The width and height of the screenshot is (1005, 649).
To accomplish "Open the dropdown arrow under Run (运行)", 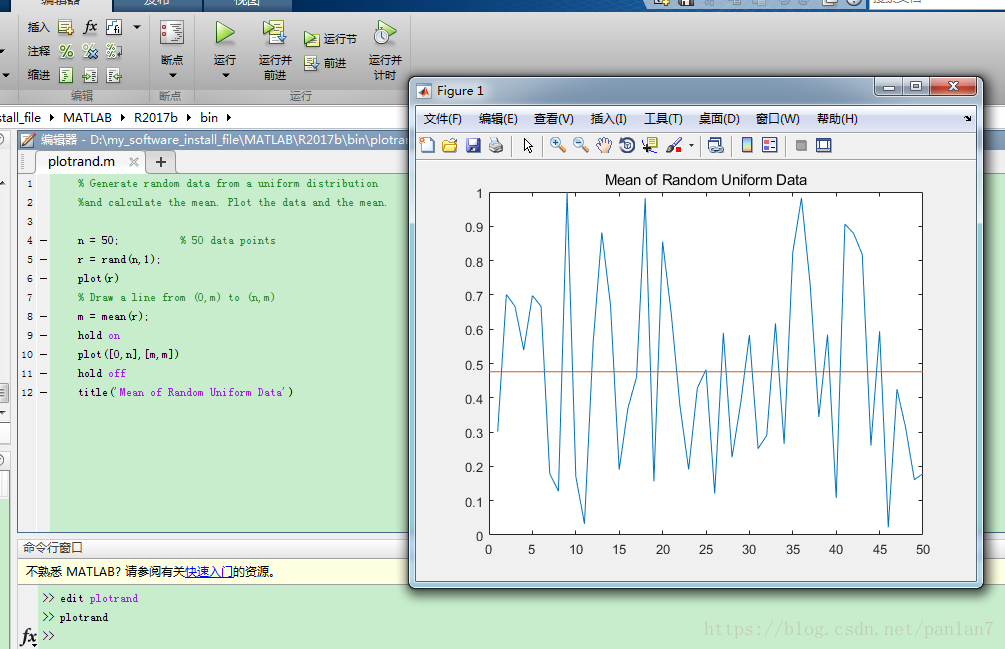I will coord(225,76).
